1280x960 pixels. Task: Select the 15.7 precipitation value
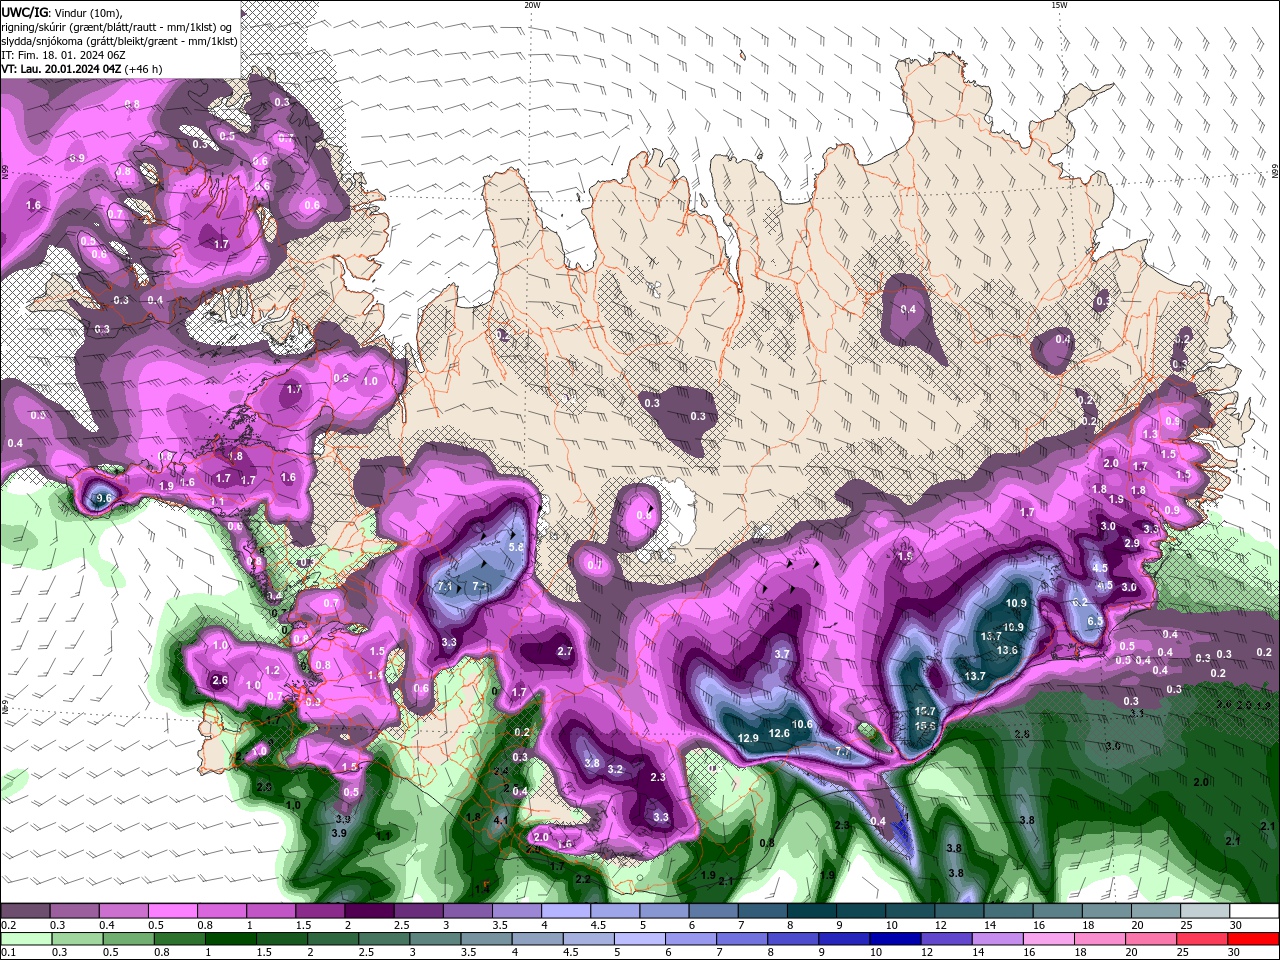pos(926,711)
